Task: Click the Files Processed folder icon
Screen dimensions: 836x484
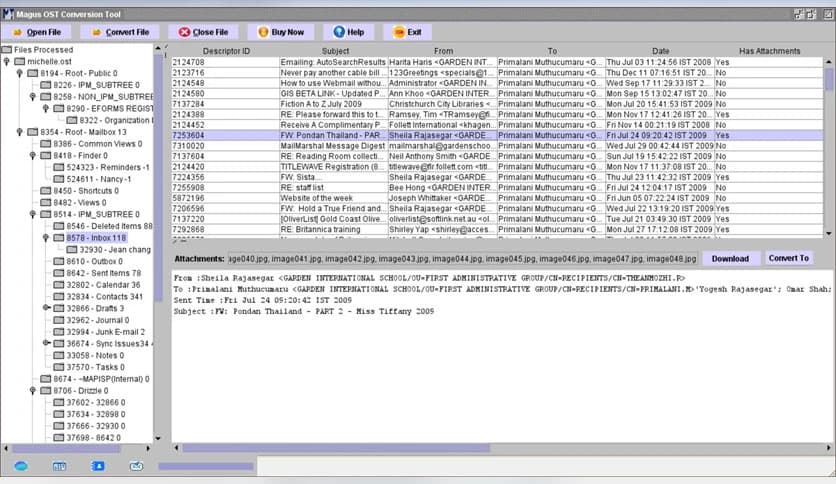Action: pyautogui.click(x=7, y=50)
